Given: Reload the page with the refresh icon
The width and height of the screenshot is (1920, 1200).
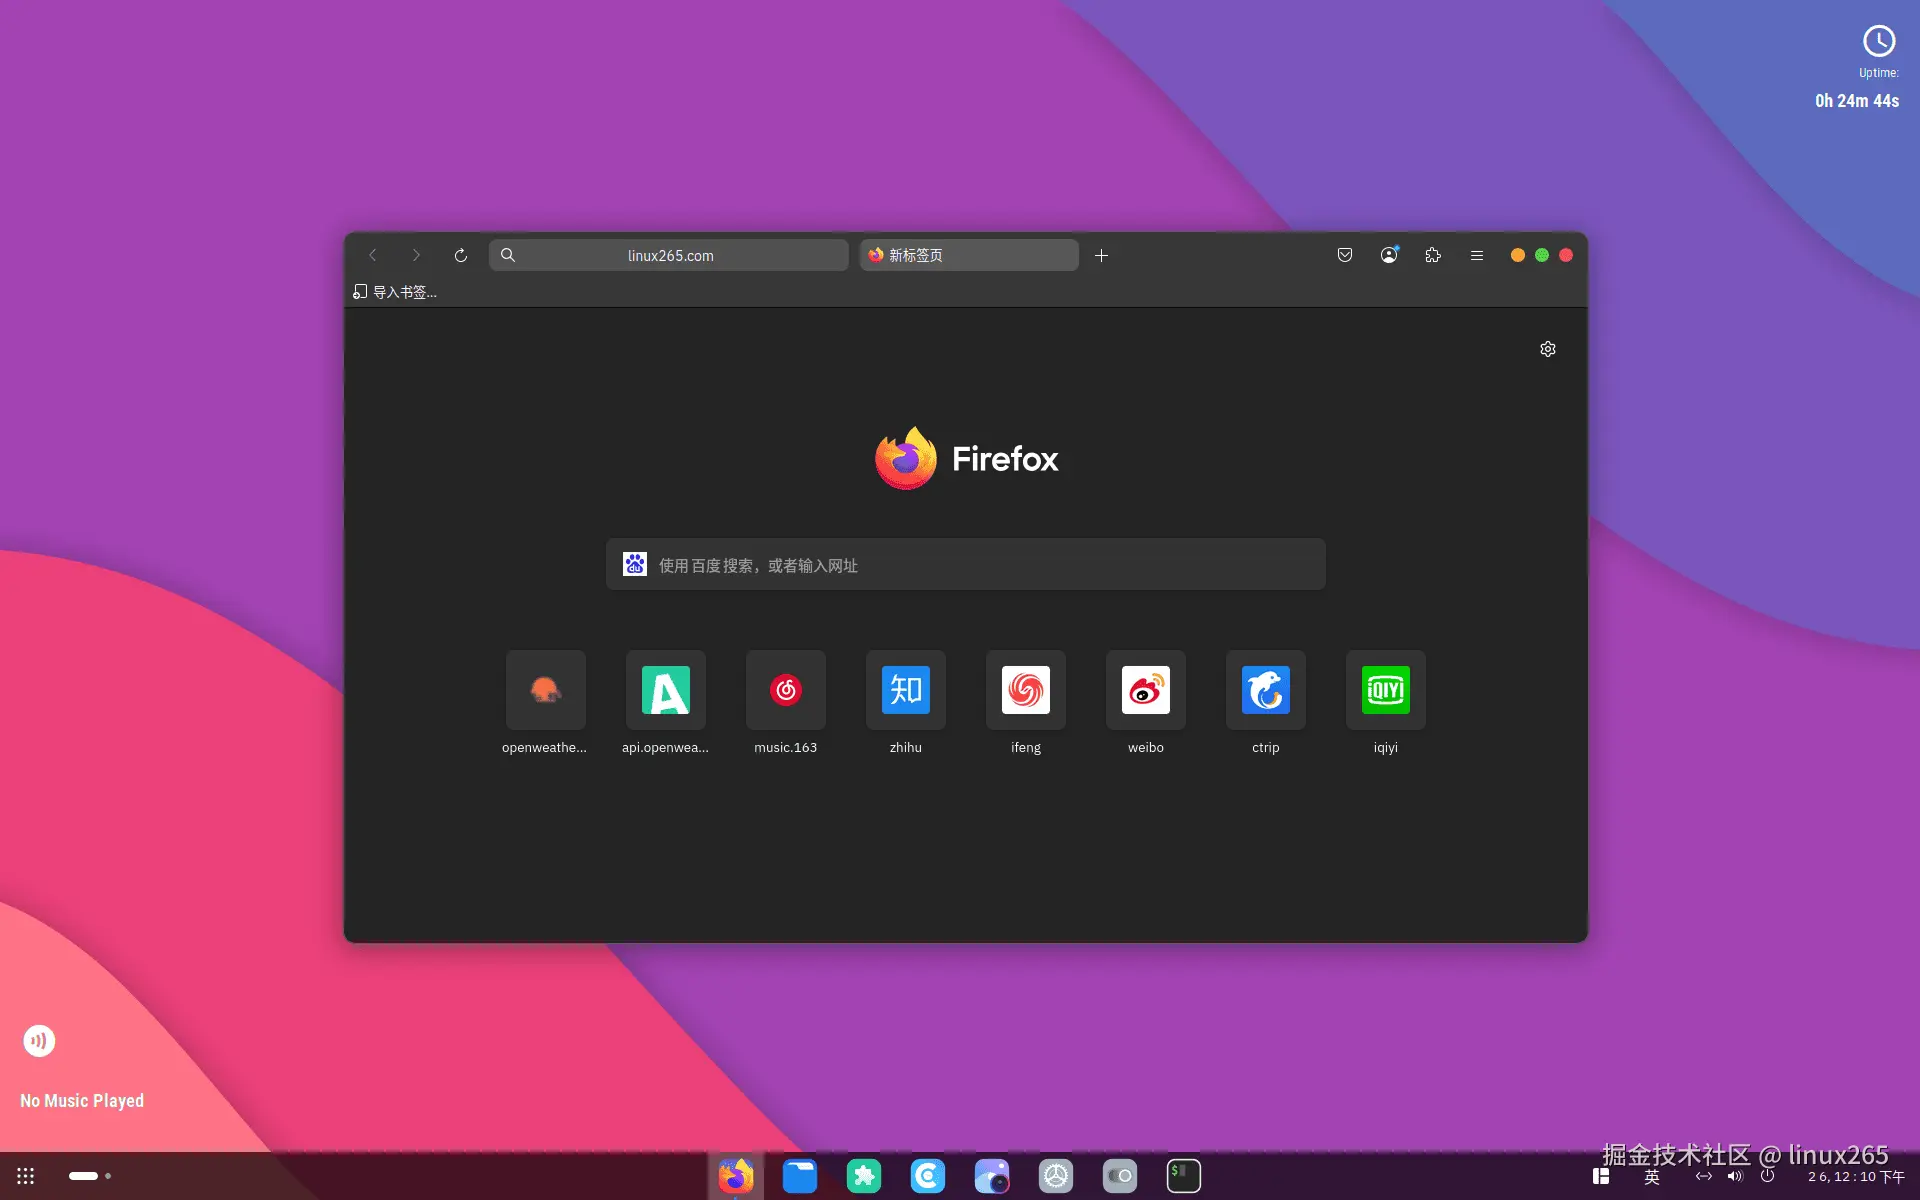Looking at the screenshot, I should [460, 256].
